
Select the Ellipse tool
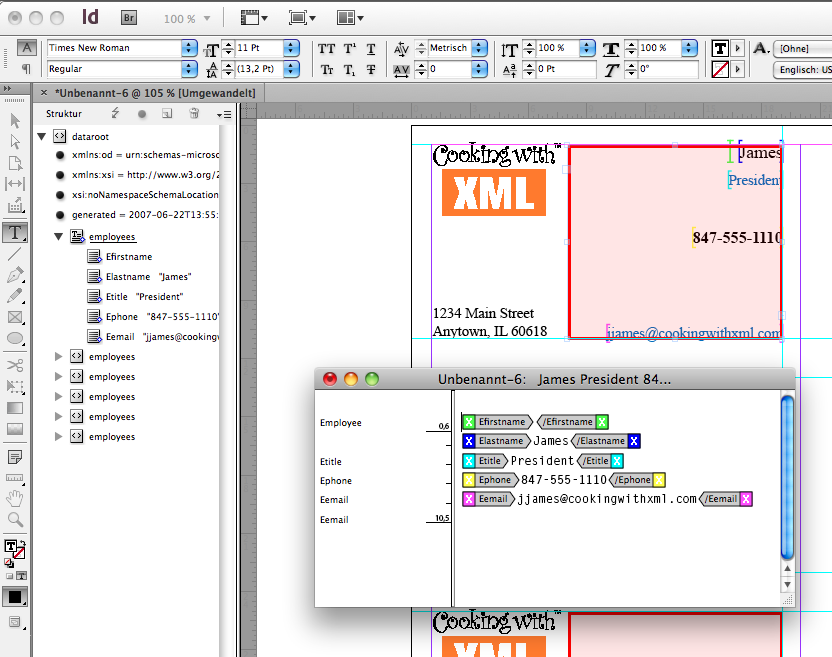coord(15,338)
